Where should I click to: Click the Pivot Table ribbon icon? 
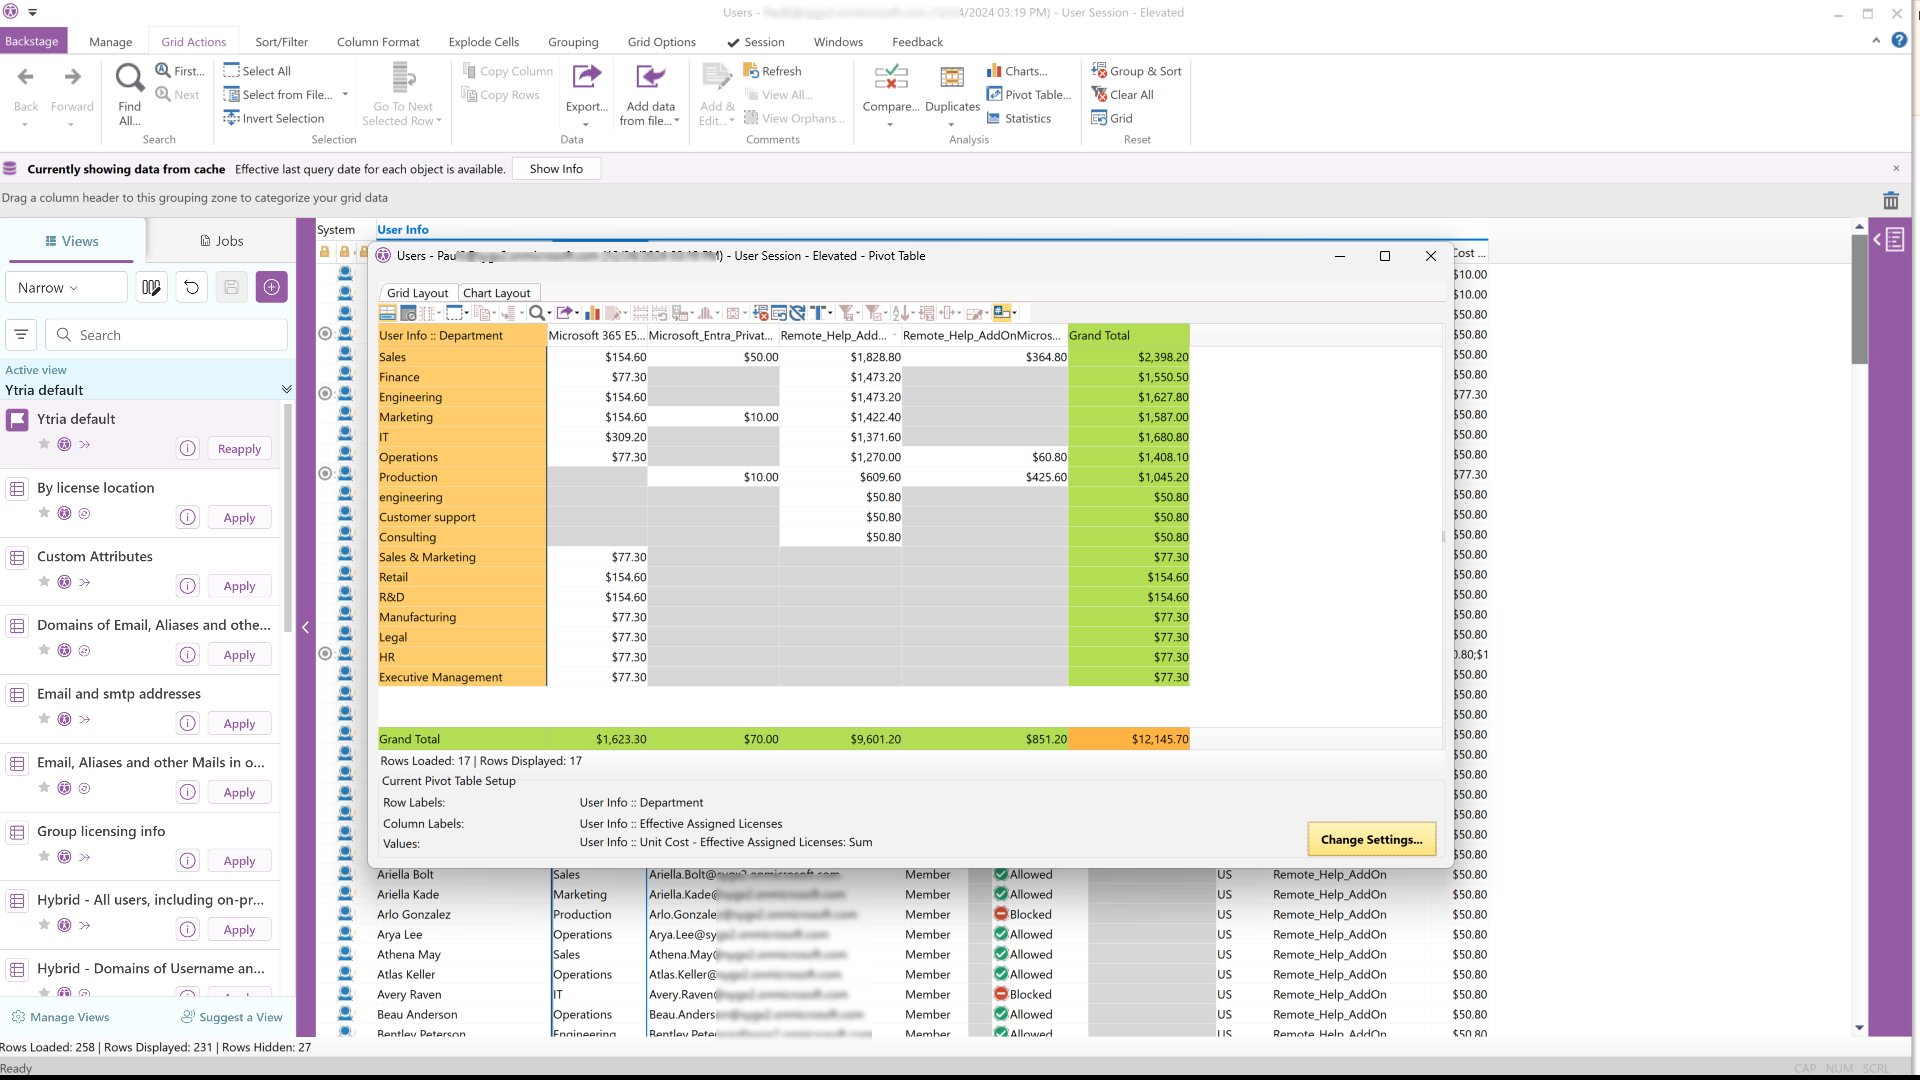coord(995,95)
